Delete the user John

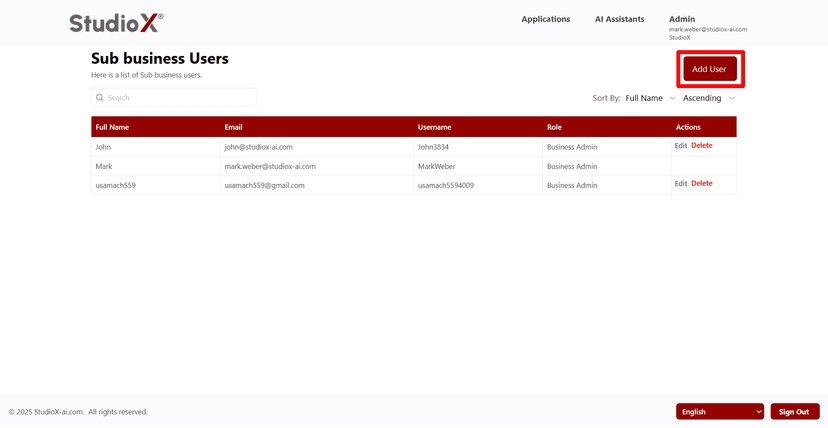(702, 146)
